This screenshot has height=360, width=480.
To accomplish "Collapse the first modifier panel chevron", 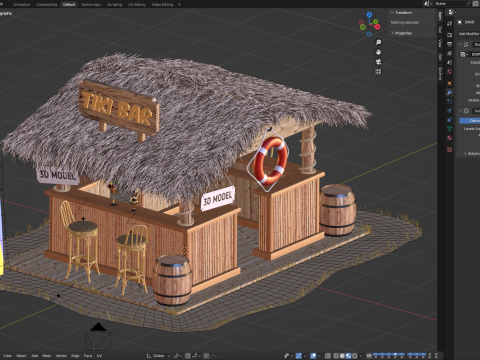I will [x=460, y=44].
